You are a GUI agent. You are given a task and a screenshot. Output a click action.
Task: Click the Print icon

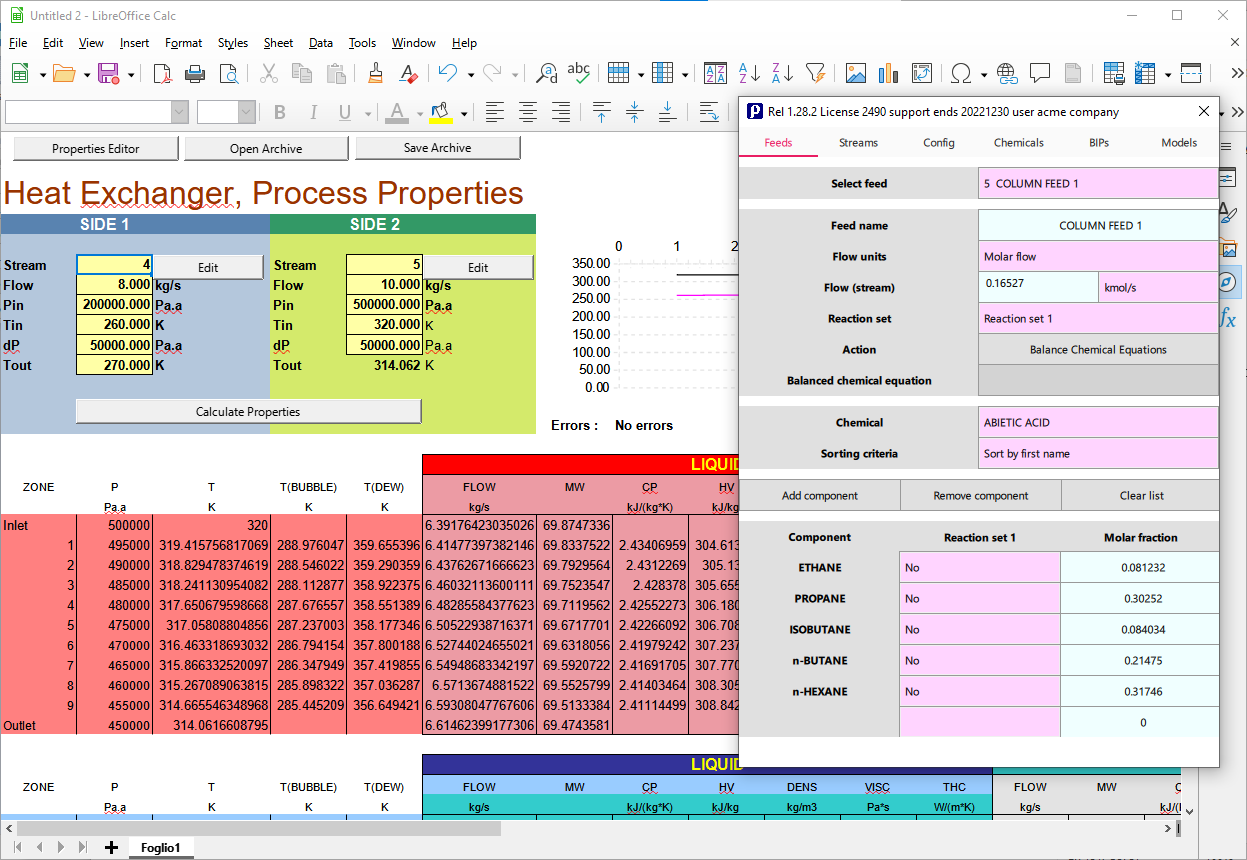(x=195, y=73)
